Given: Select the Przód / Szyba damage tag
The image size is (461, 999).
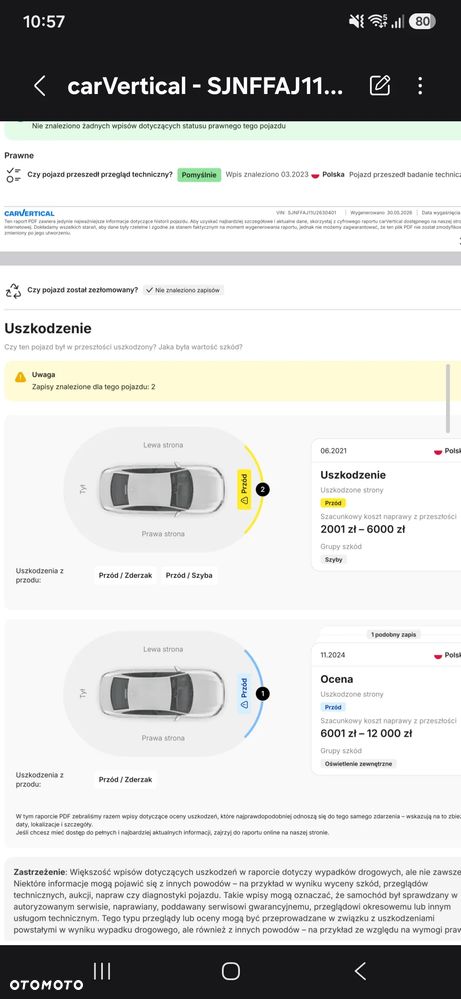Looking at the screenshot, I should click(x=189, y=575).
